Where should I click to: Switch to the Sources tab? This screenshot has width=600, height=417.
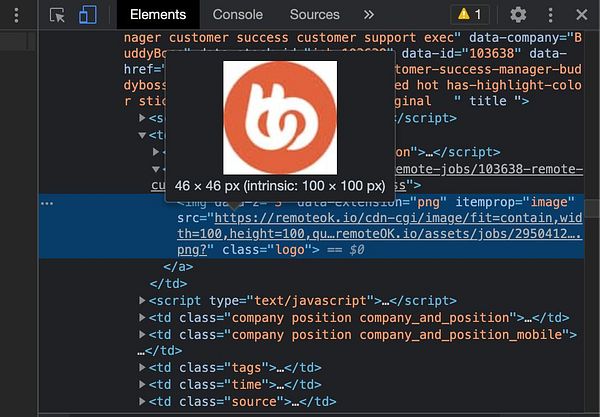click(x=315, y=15)
